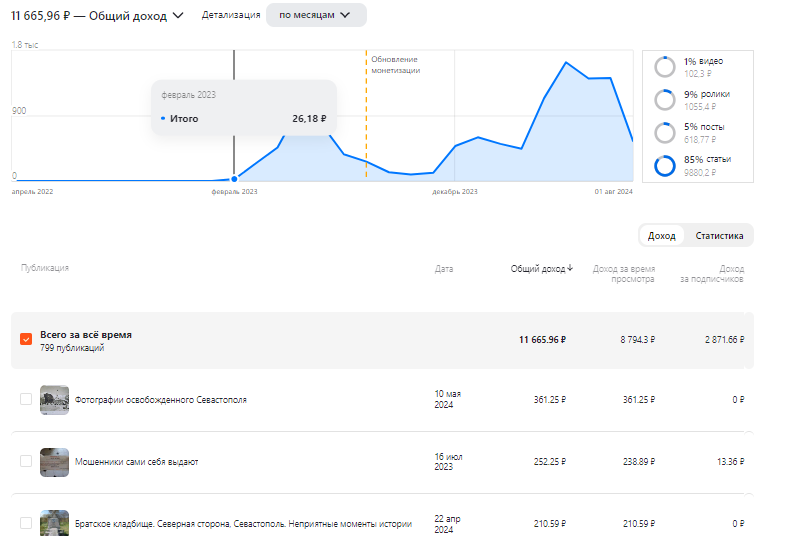Open Фотографии освобожденного Севастополя publication
The height and width of the screenshot is (536, 788).
coord(160,400)
